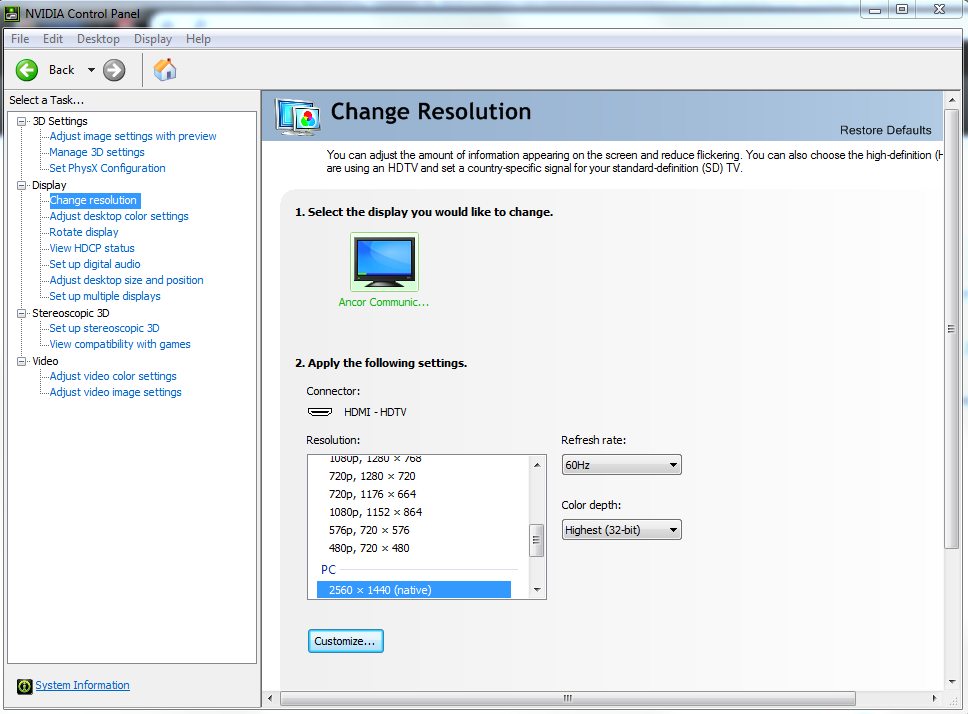This screenshot has height=714, width=968.
Task: Open Adjust image settings with preview
Action: (x=133, y=136)
